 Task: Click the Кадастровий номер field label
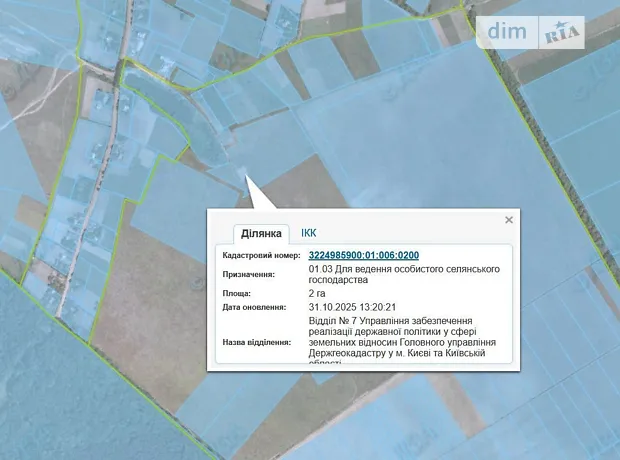tap(261, 256)
